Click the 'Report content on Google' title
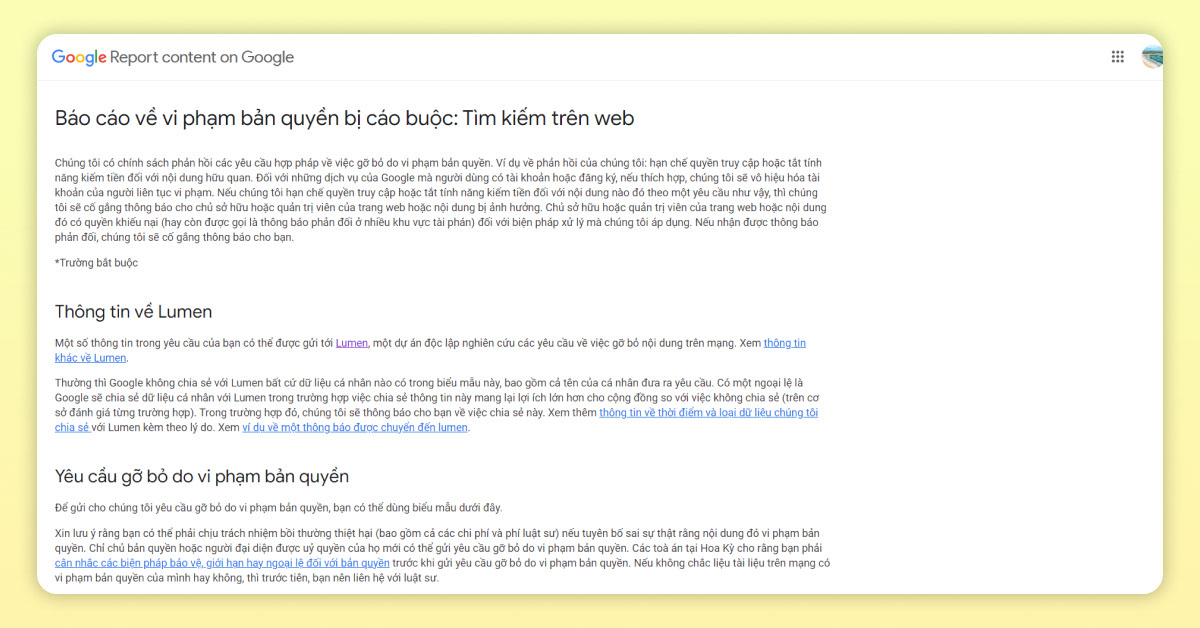The width and height of the screenshot is (1200, 628). pos(202,57)
